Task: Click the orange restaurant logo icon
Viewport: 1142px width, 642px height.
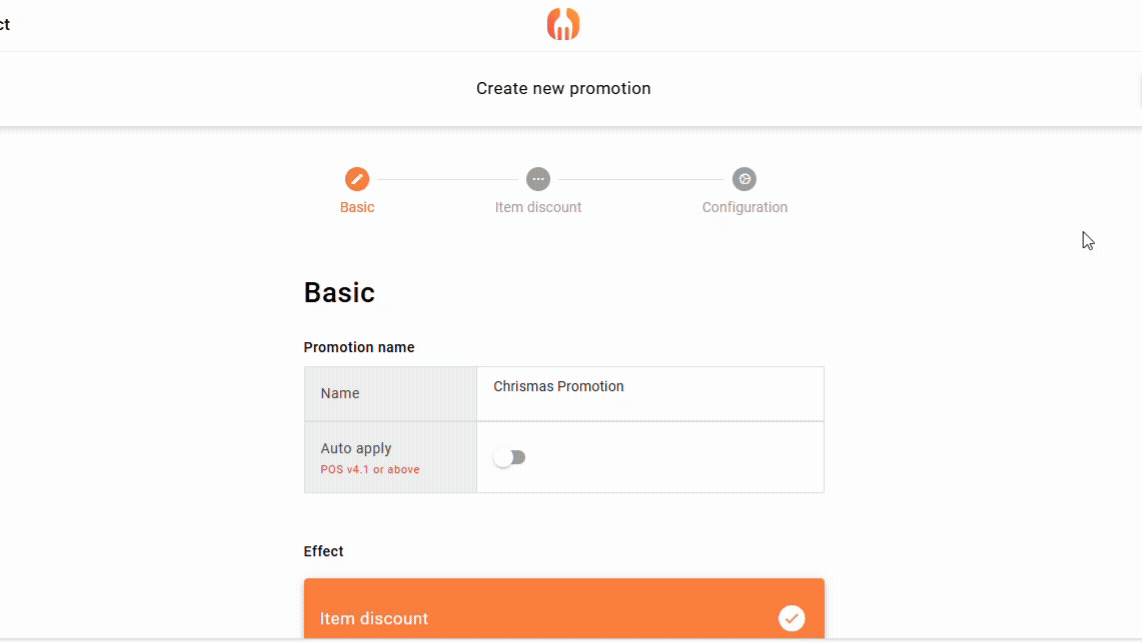Action: tap(563, 24)
